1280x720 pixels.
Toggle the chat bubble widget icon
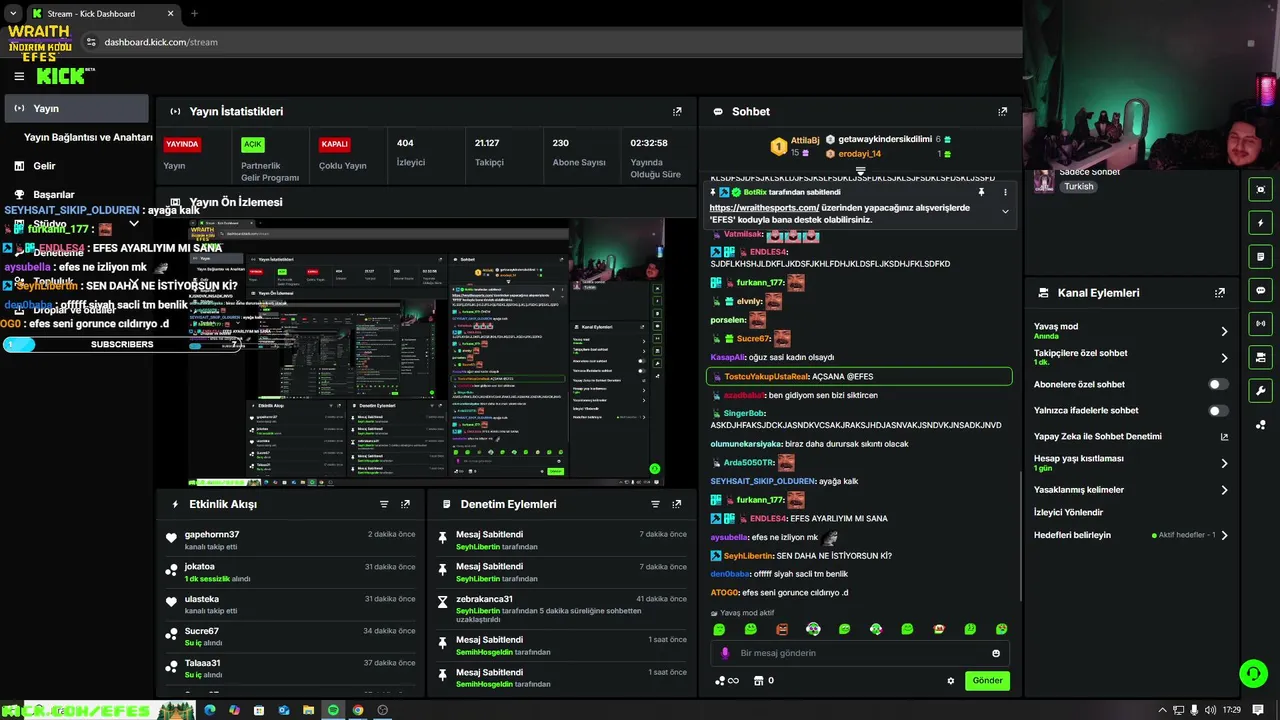click(x=1260, y=290)
